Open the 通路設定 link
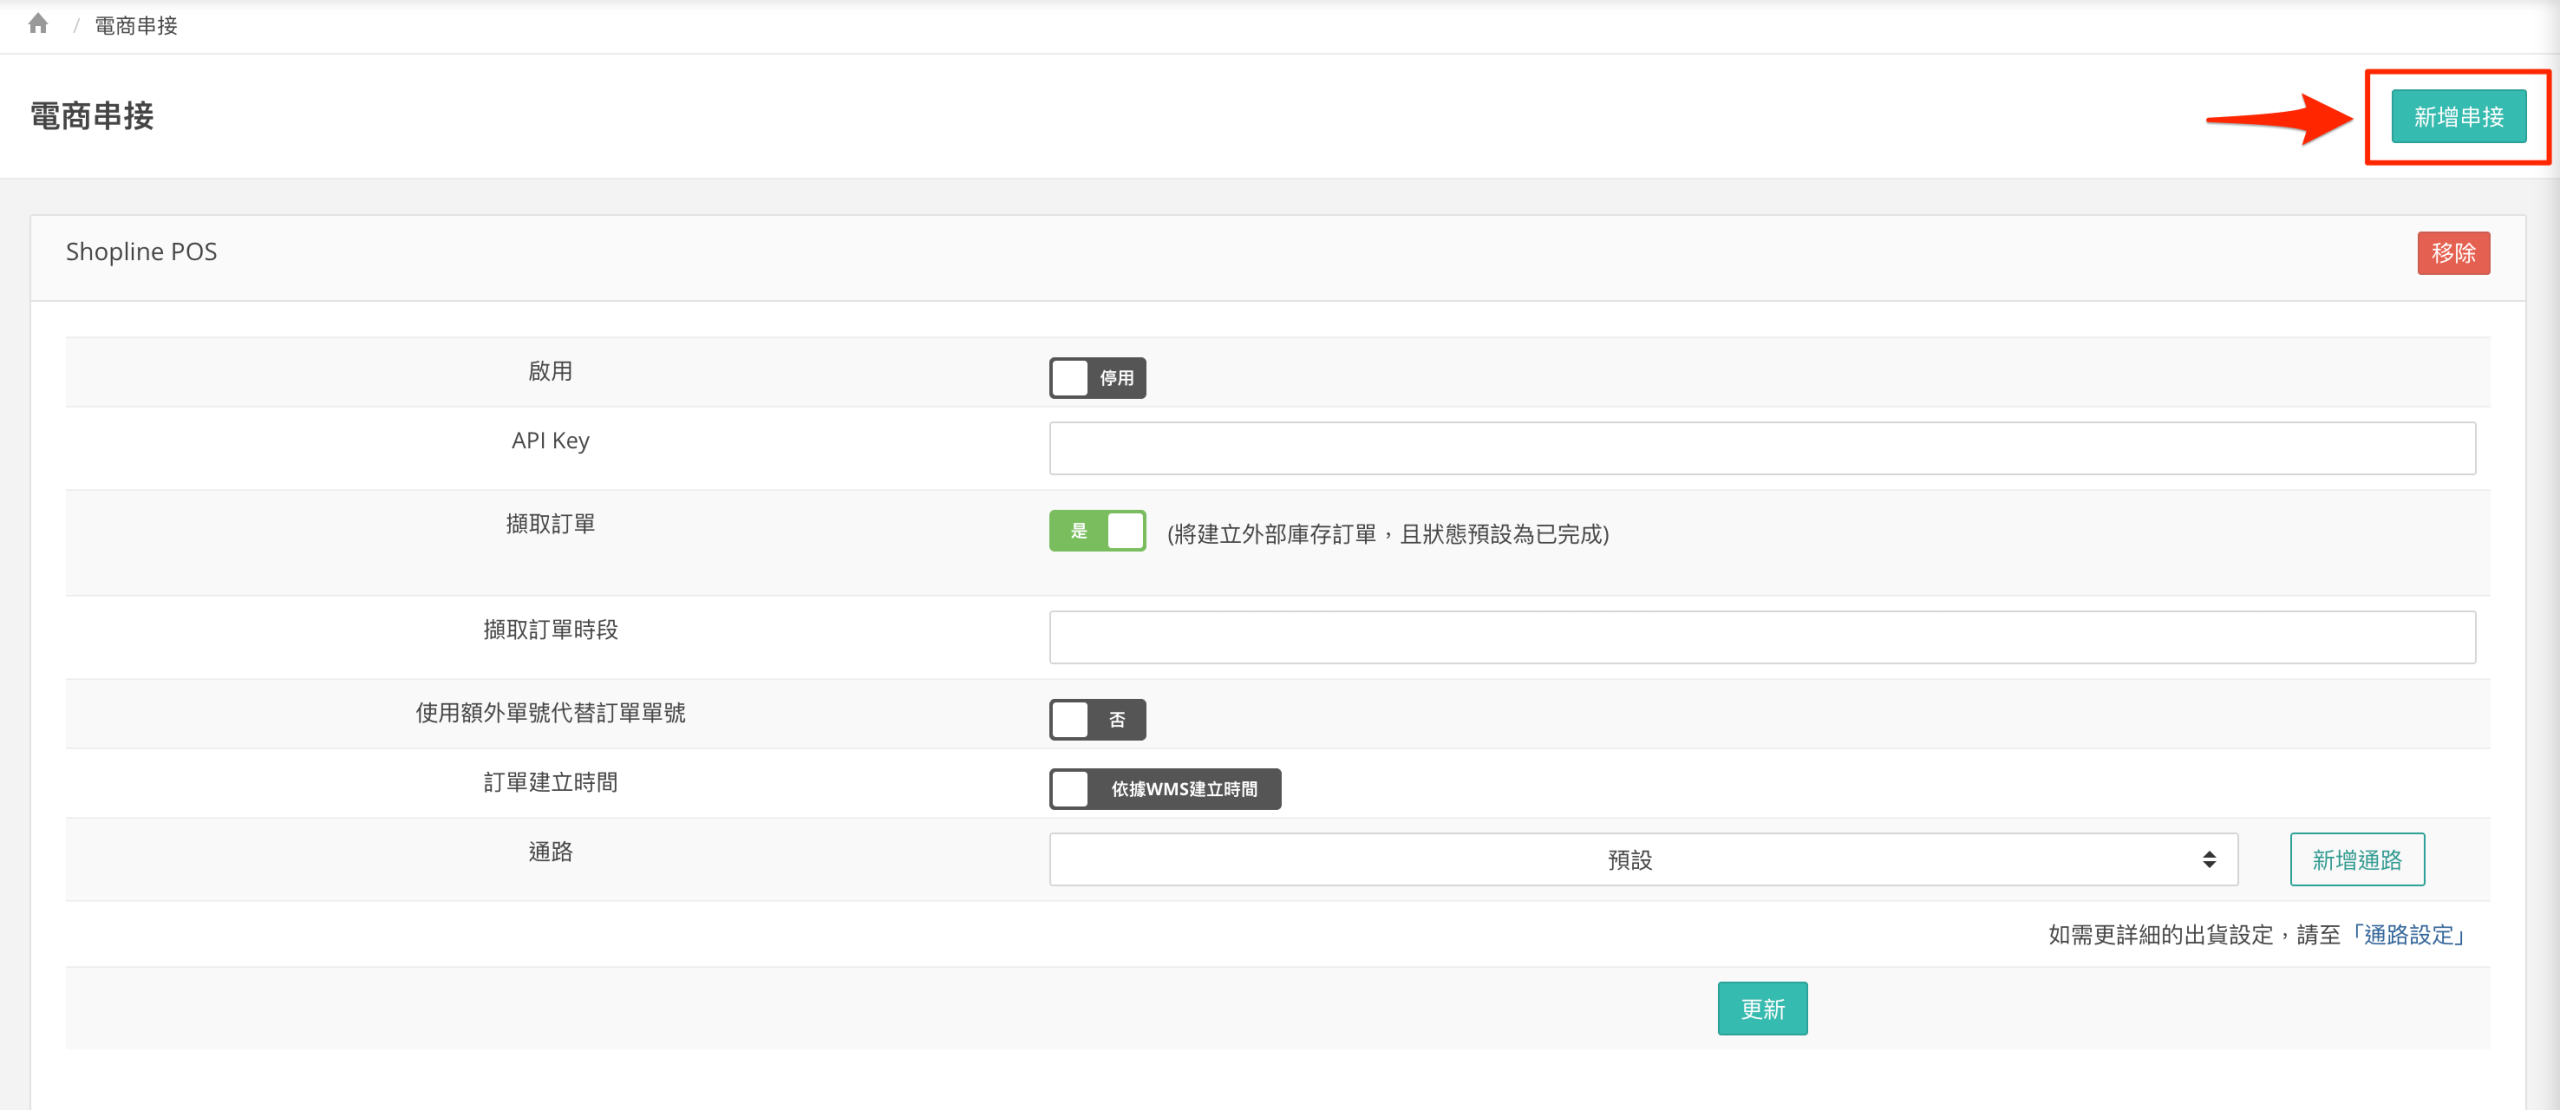Image resolution: width=2560 pixels, height=1110 pixels. pos(2408,935)
